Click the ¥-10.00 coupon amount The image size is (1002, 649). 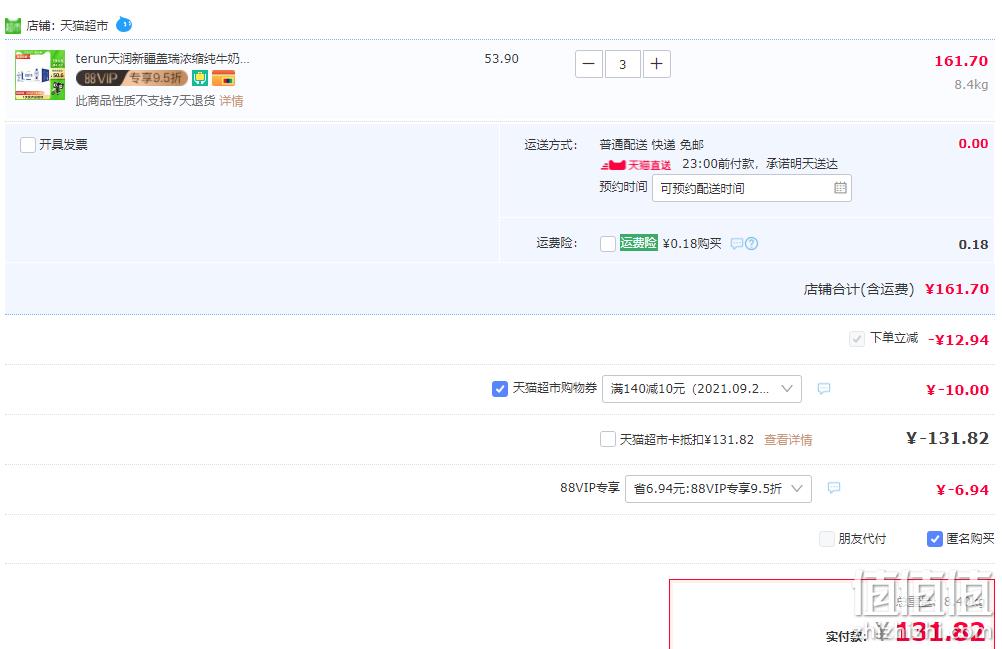pos(957,390)
